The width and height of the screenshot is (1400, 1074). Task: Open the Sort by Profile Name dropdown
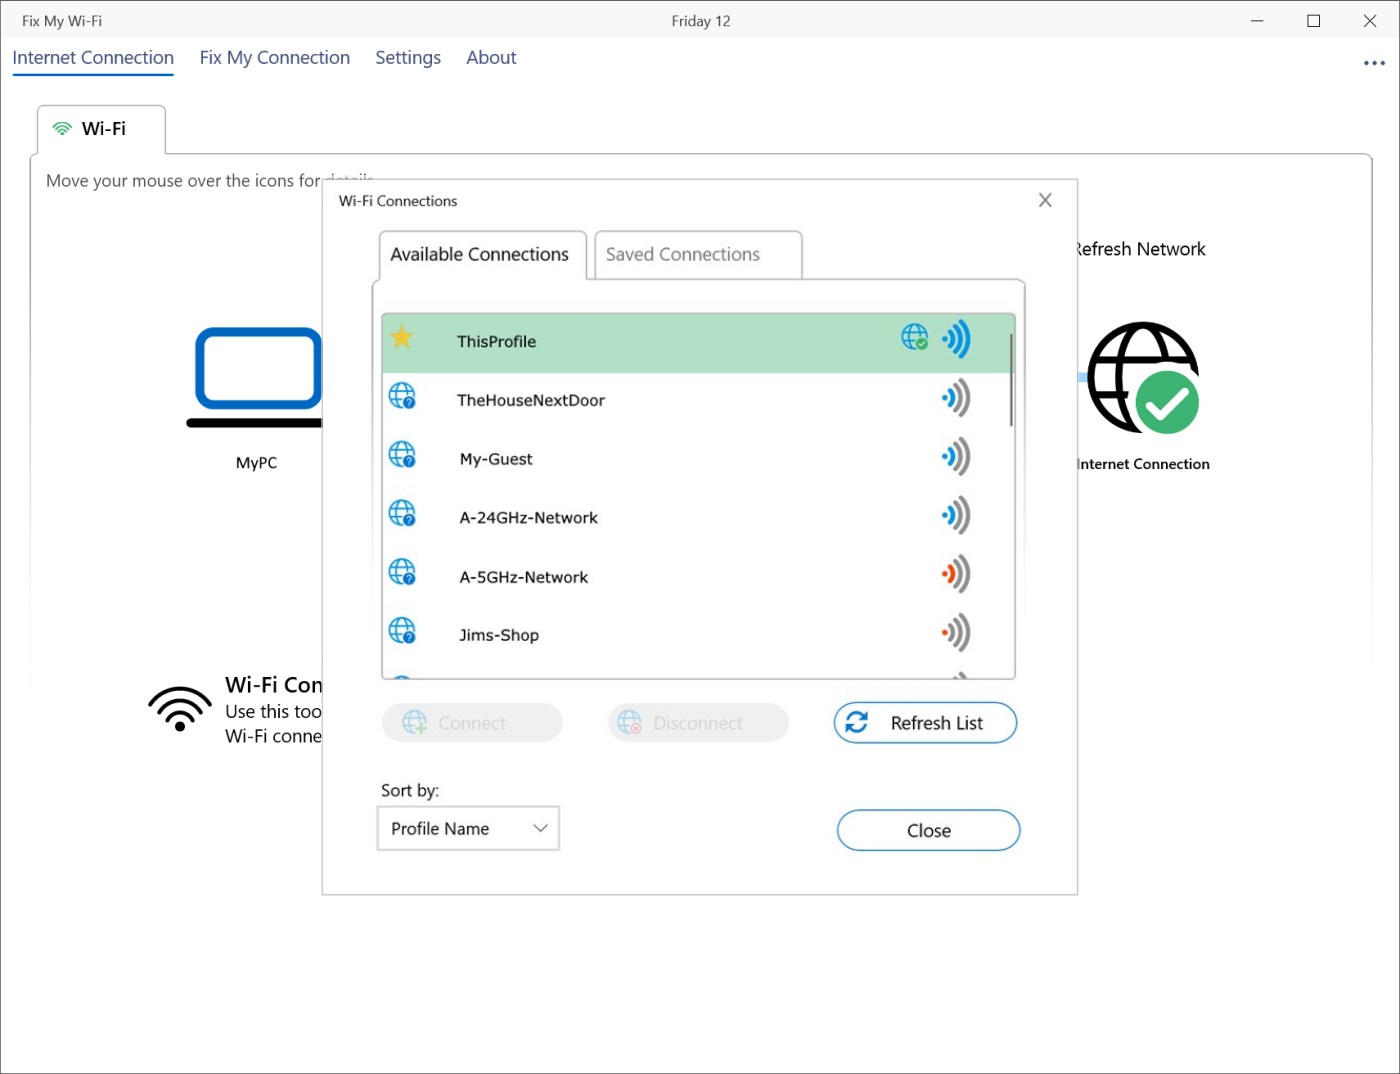(x=468, y=828)
